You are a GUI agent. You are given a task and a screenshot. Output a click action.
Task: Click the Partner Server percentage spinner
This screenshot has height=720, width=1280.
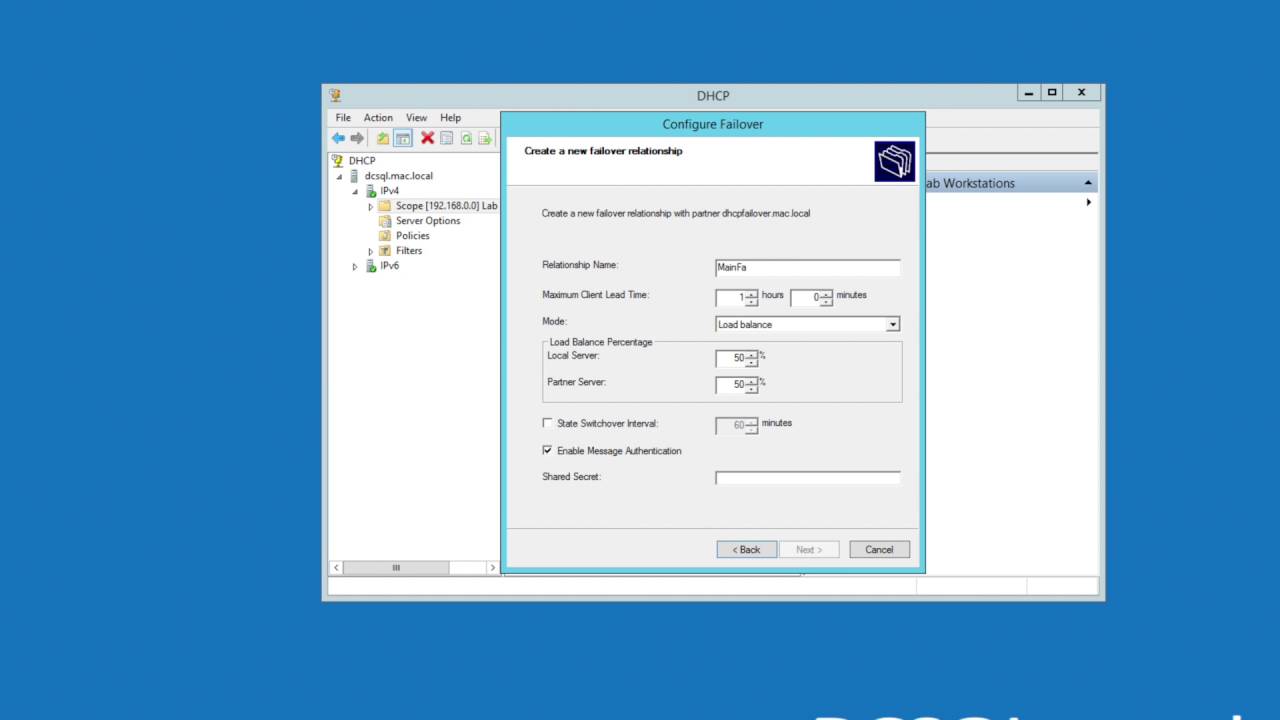751,385
